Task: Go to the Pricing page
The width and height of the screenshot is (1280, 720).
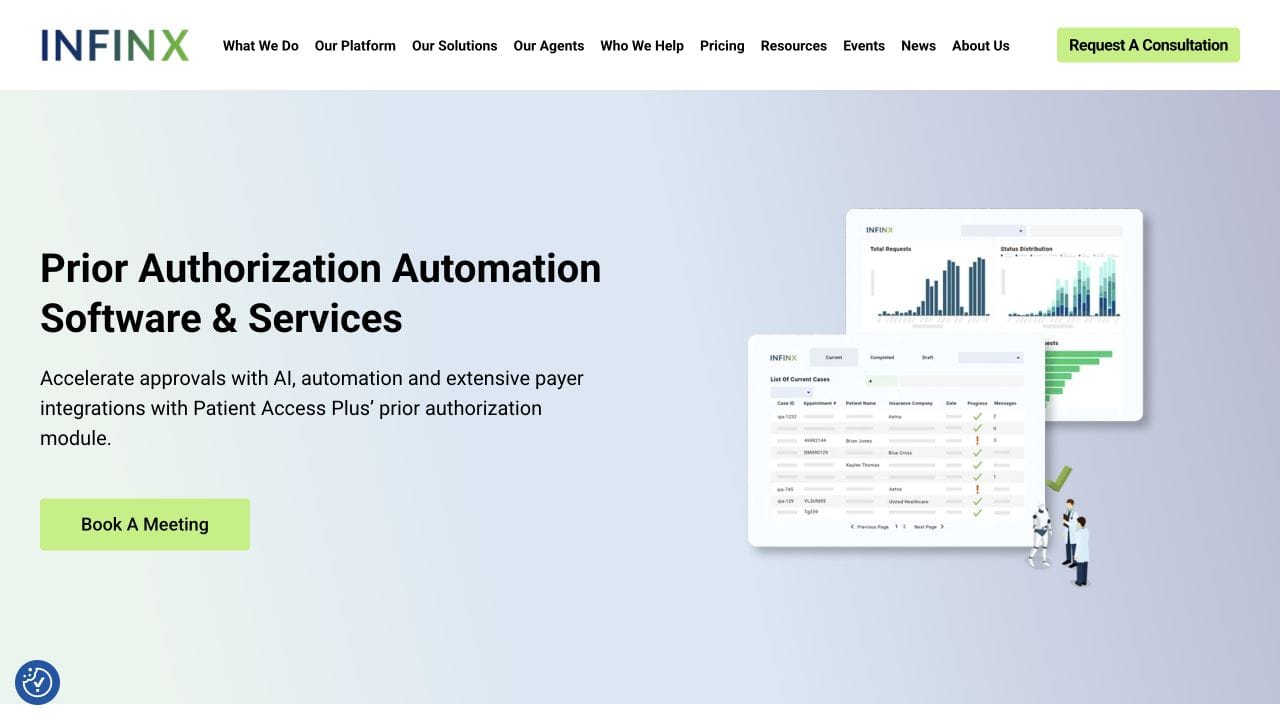Action: pyautogui.click(x=722, y=46)
